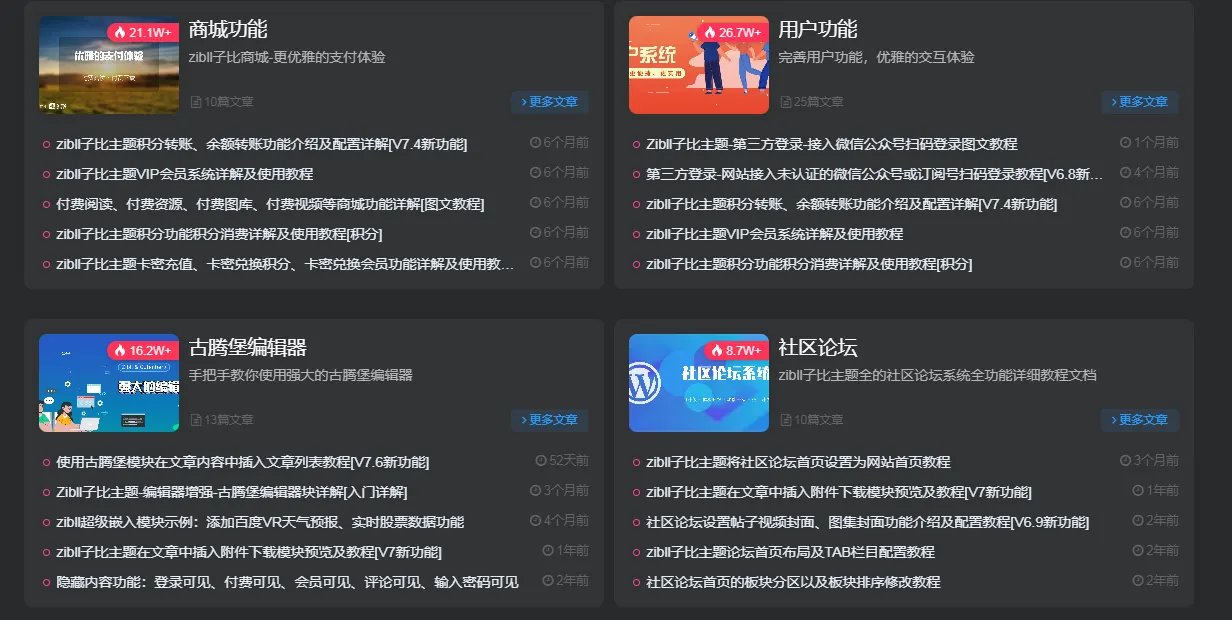Click the 21.1W+ hot views badge
The height and width of the screenshot is (620, 1232).
click(143, 32)
